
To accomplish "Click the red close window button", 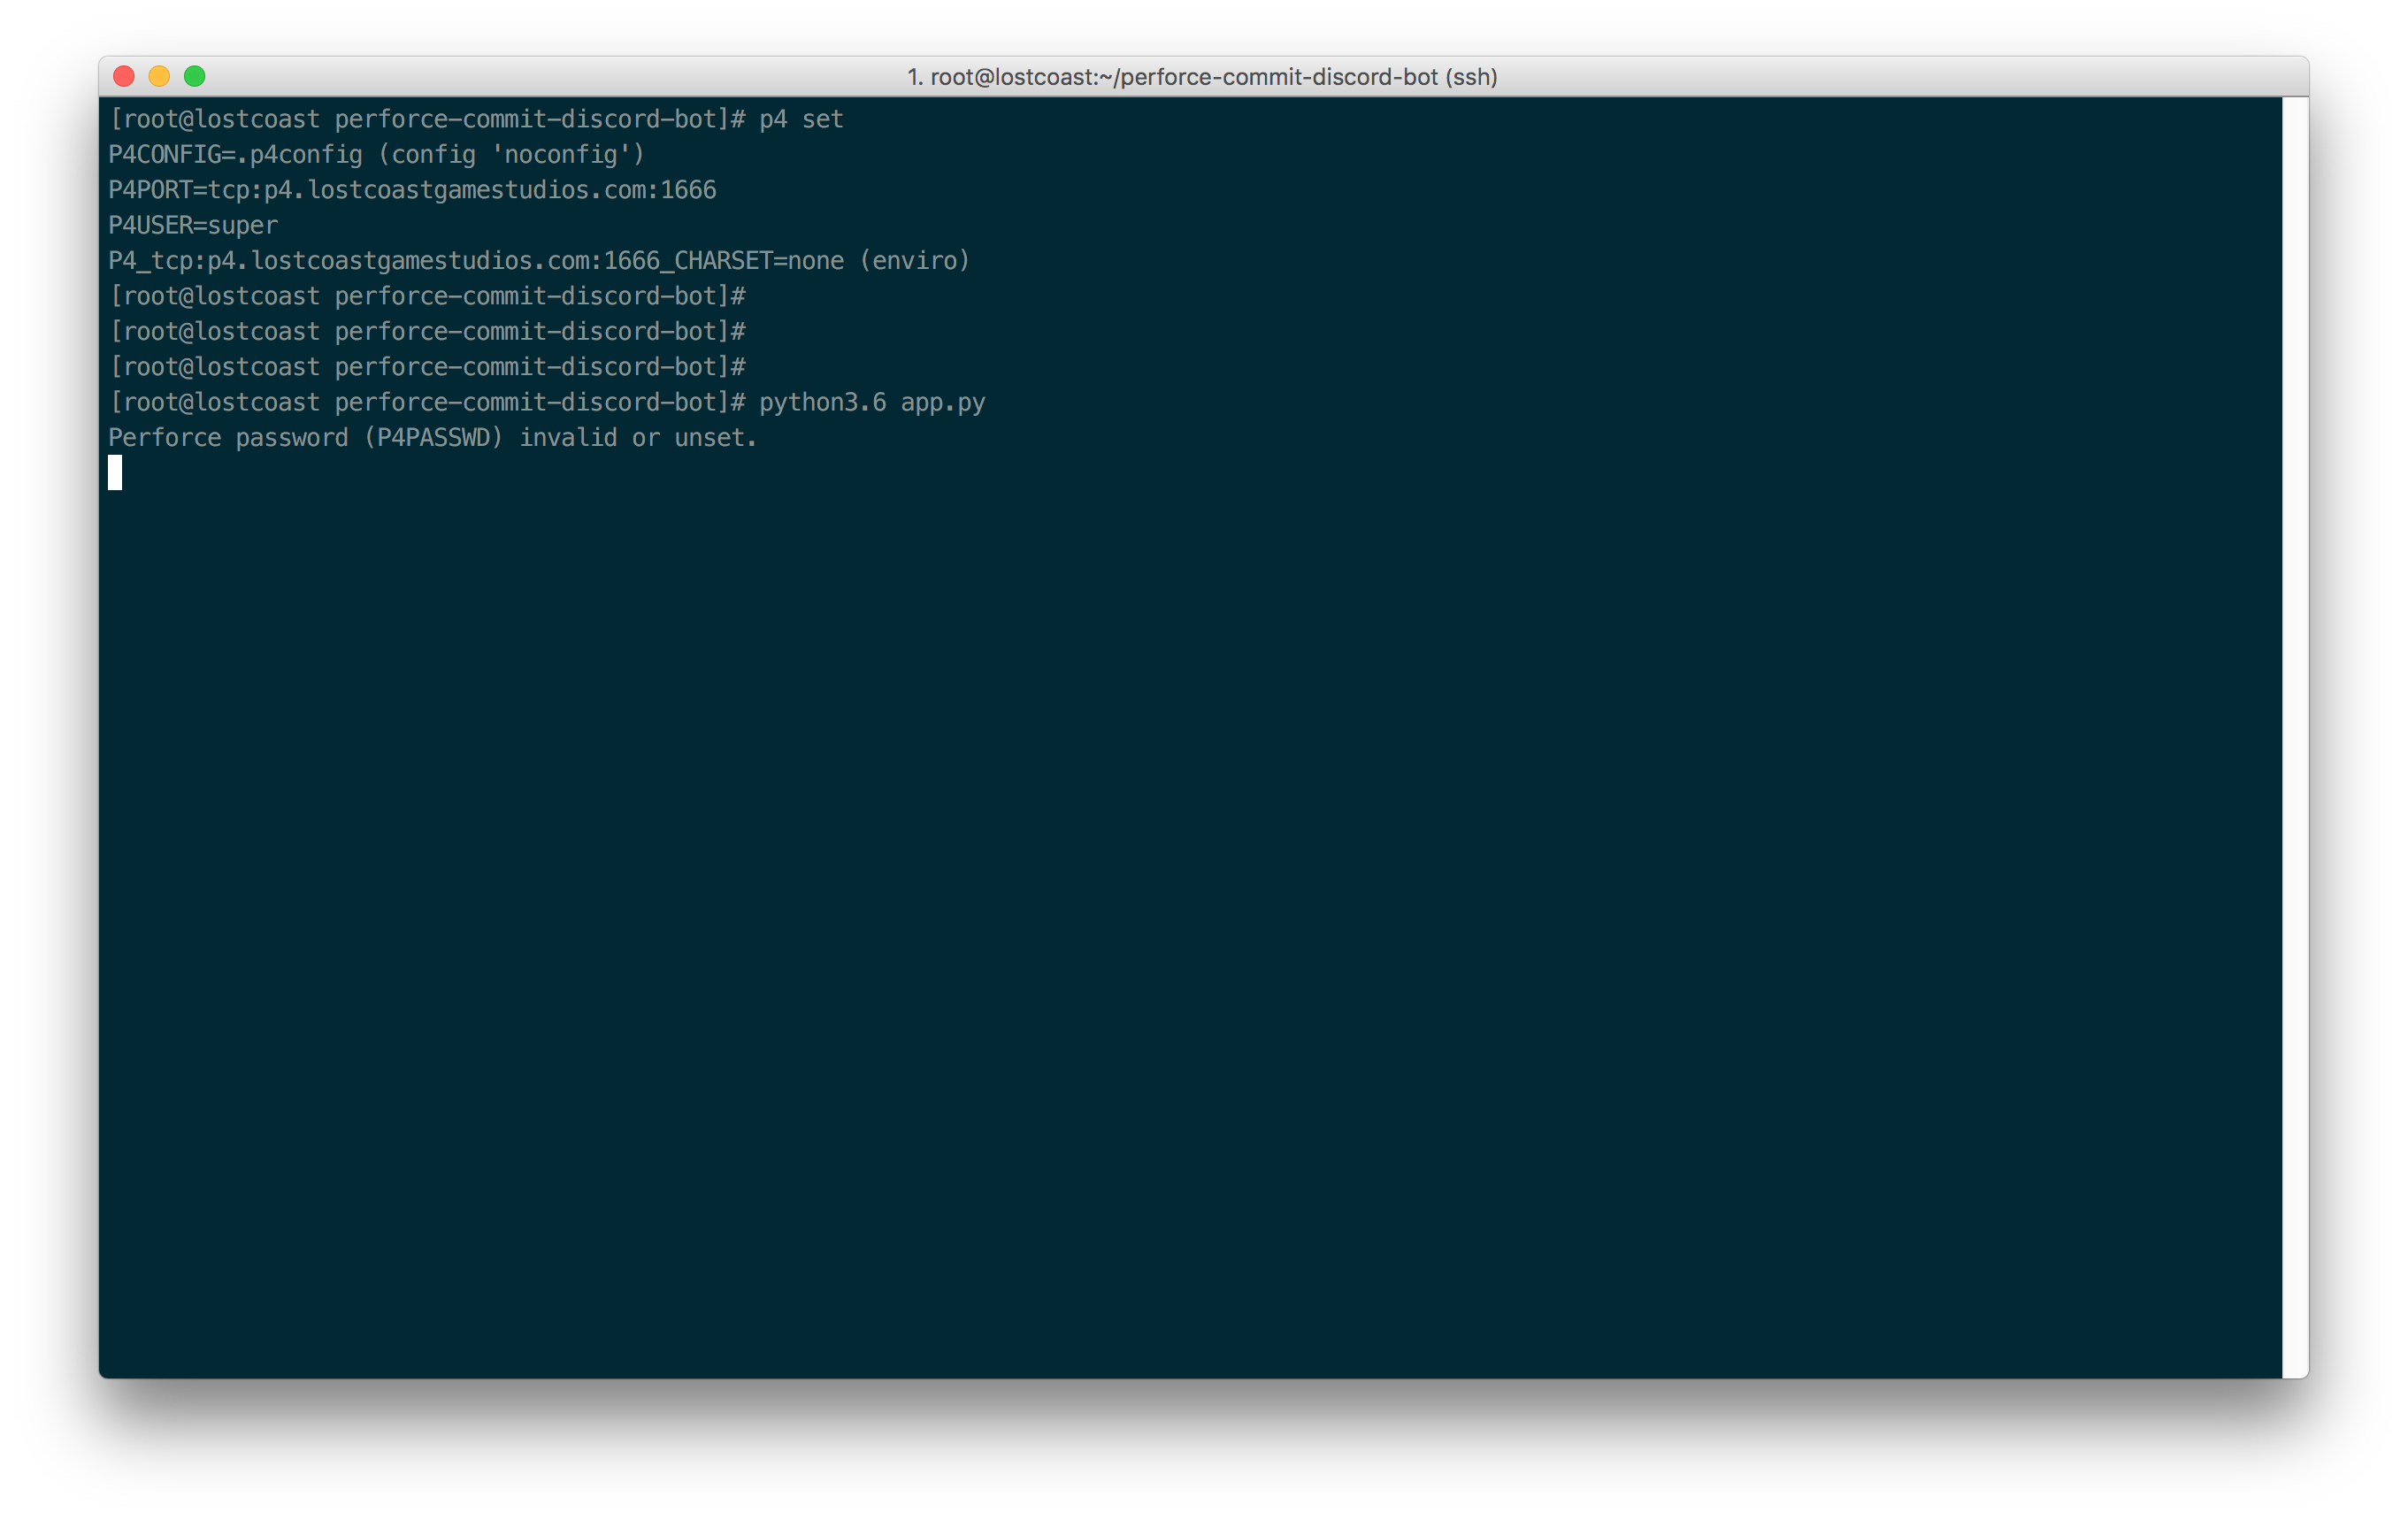I will pos(123,76).
